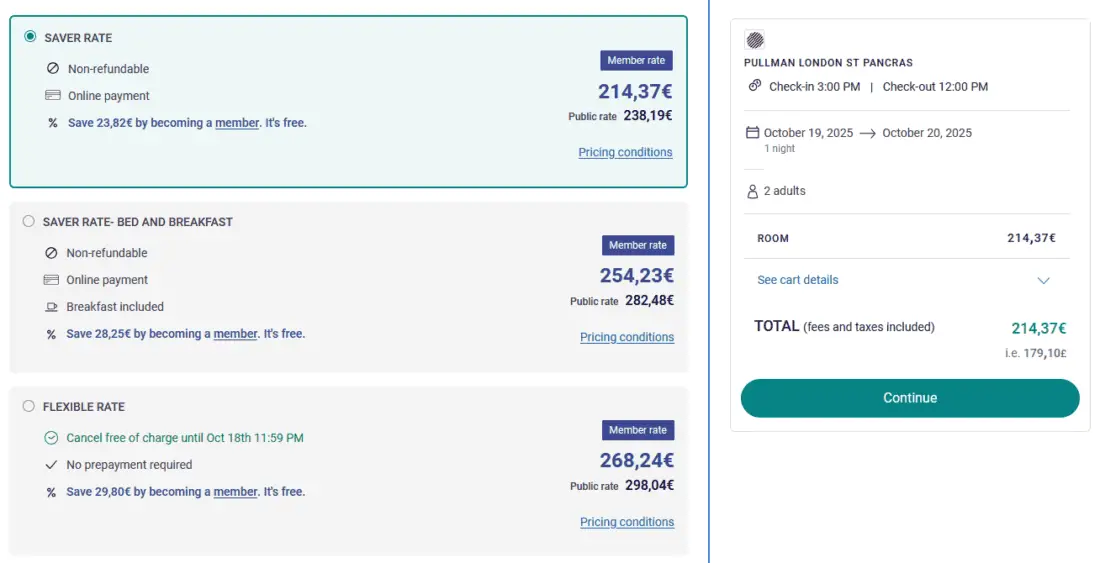Choose the Flexible Rate radio button

28,406
